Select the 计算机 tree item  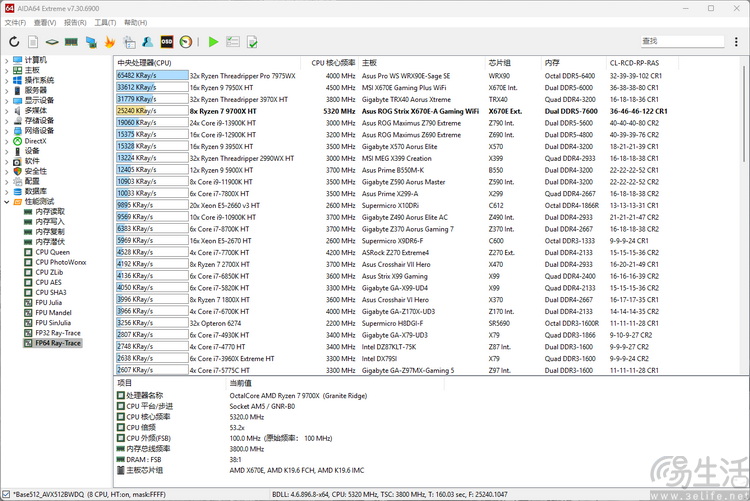(35, 60)
